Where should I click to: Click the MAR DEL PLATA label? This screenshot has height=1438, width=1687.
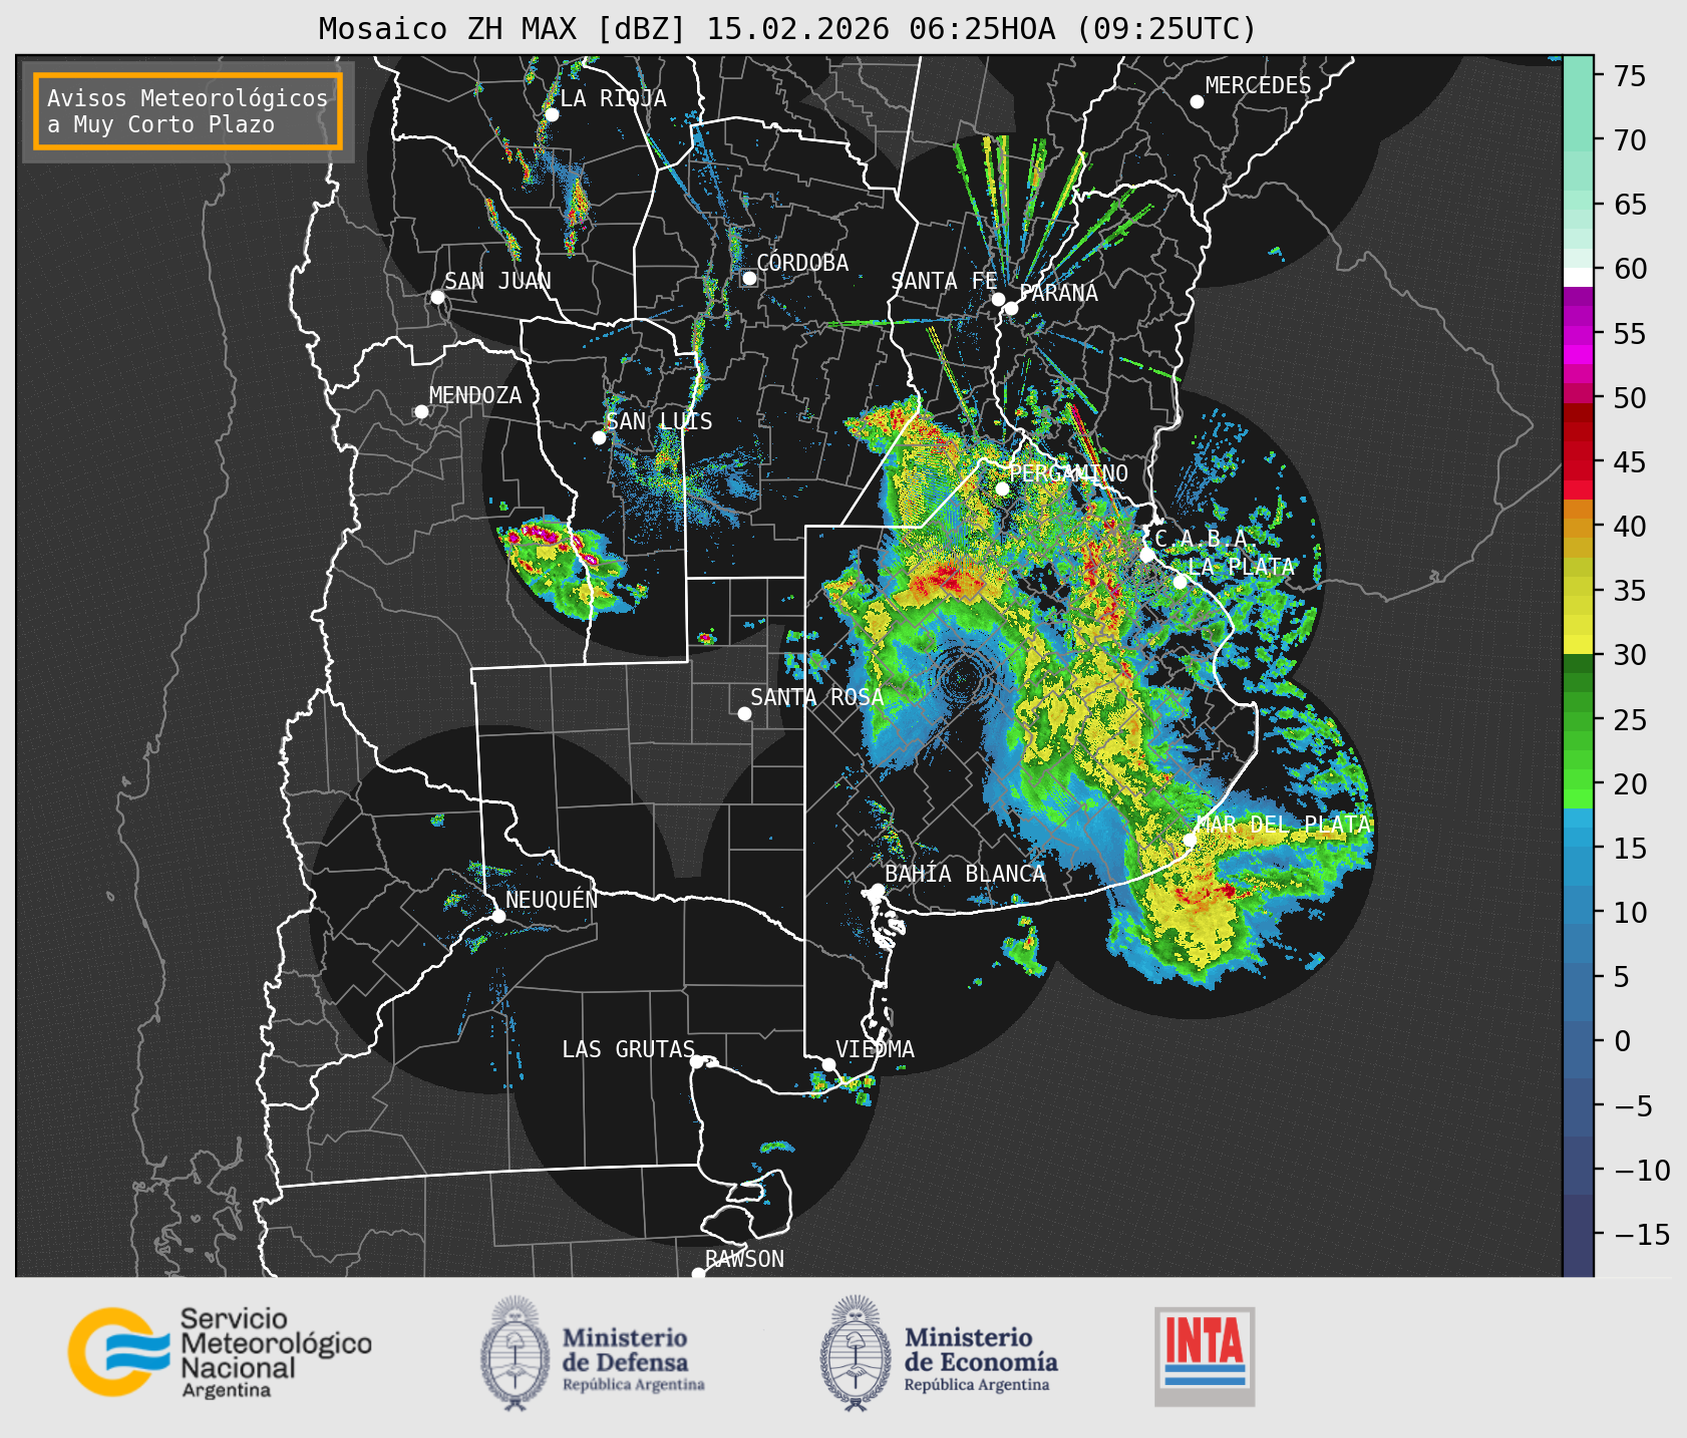1283,825
